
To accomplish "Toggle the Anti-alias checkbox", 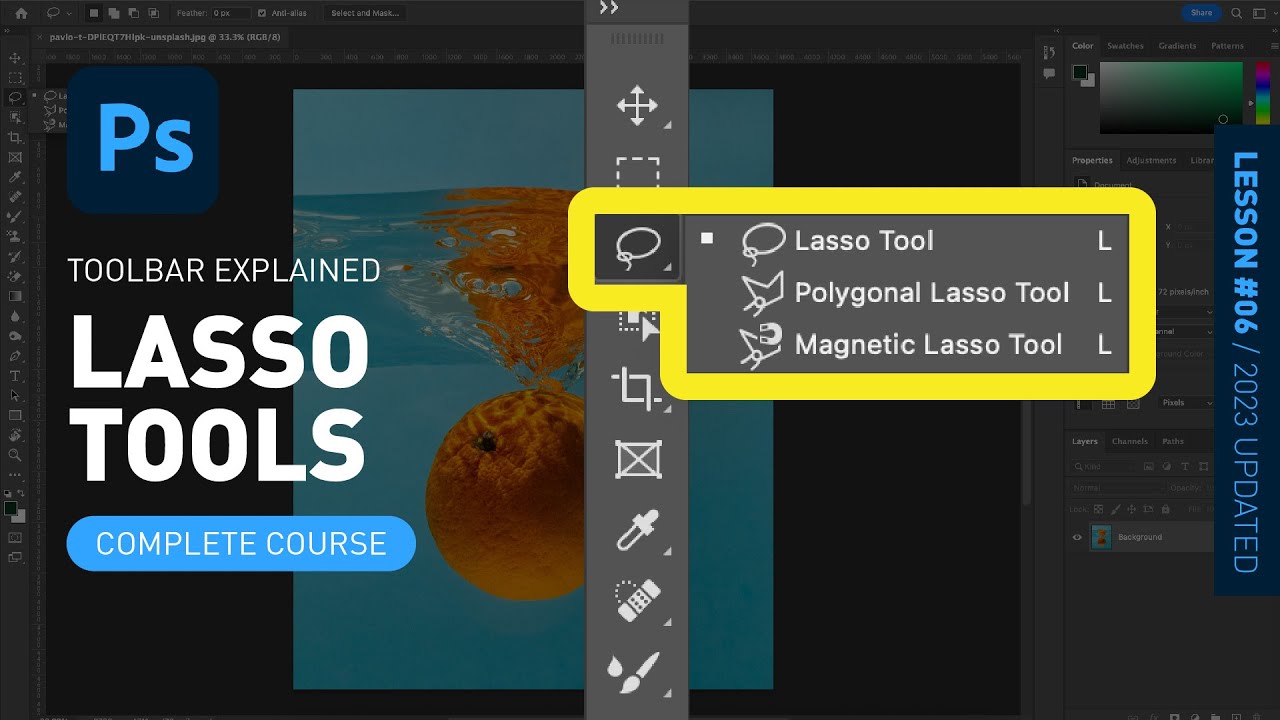I will coord(262,13).
